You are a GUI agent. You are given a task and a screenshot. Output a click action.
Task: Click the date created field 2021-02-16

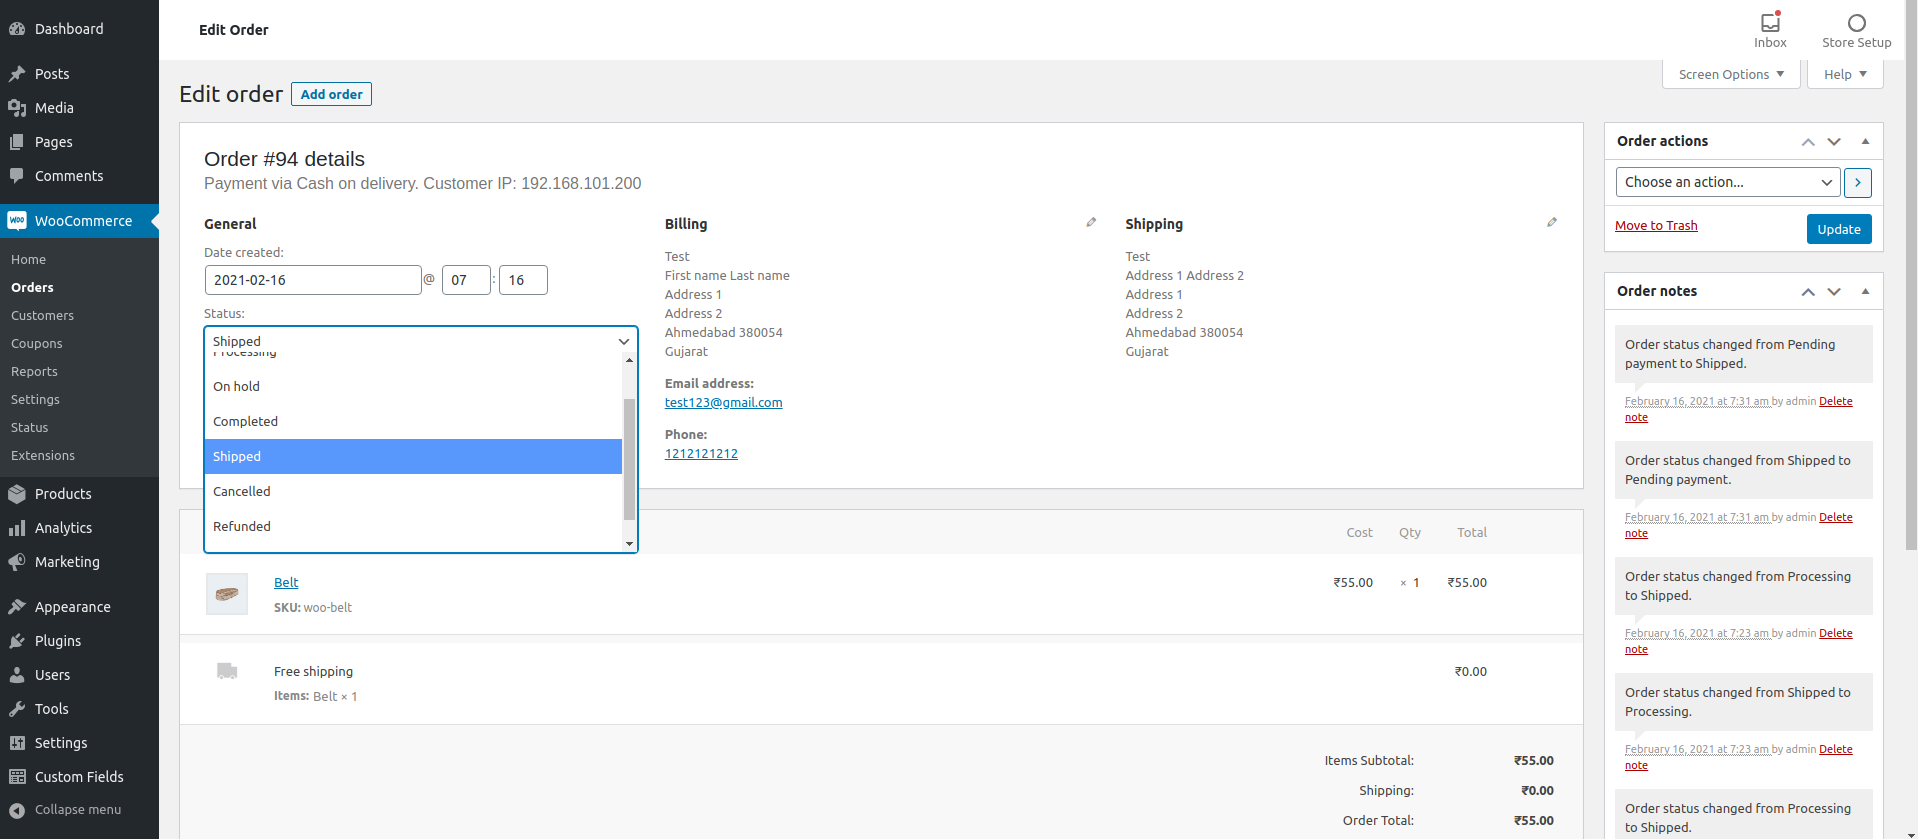coord(313,280)
